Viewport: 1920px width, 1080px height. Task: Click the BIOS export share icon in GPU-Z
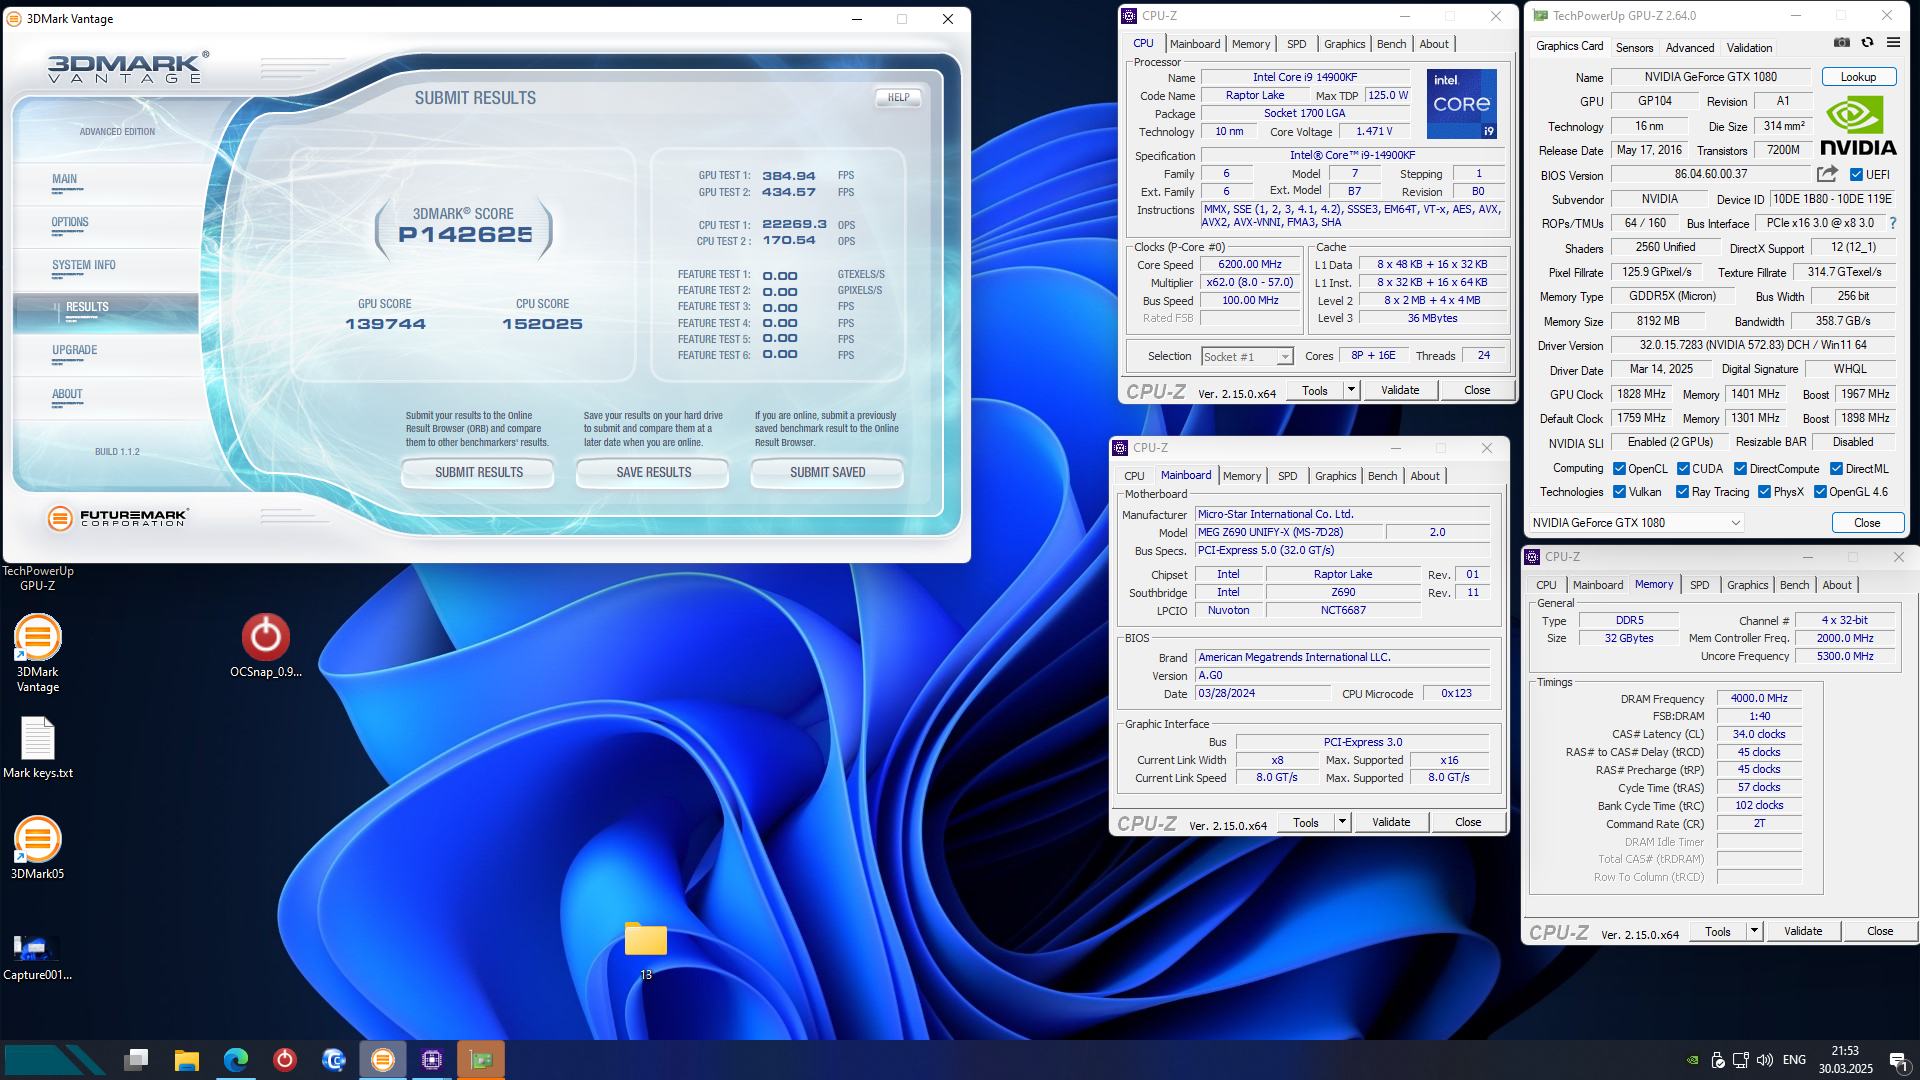pos(1827,174)
